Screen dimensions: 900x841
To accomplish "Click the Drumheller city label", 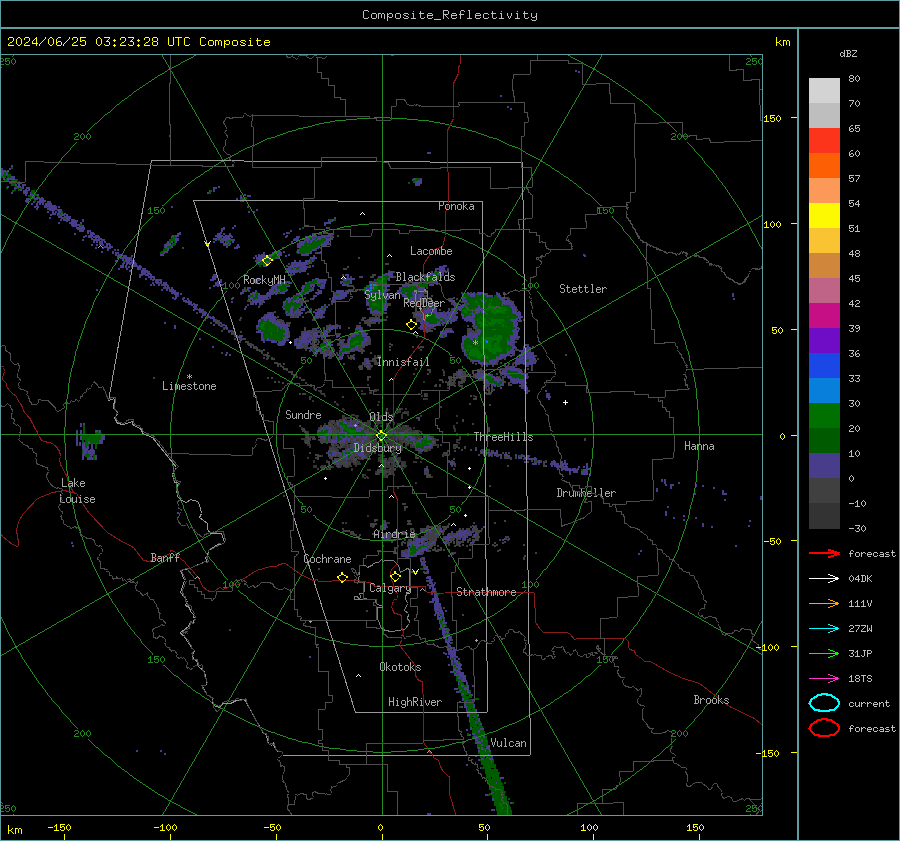I will coord(586,493).
